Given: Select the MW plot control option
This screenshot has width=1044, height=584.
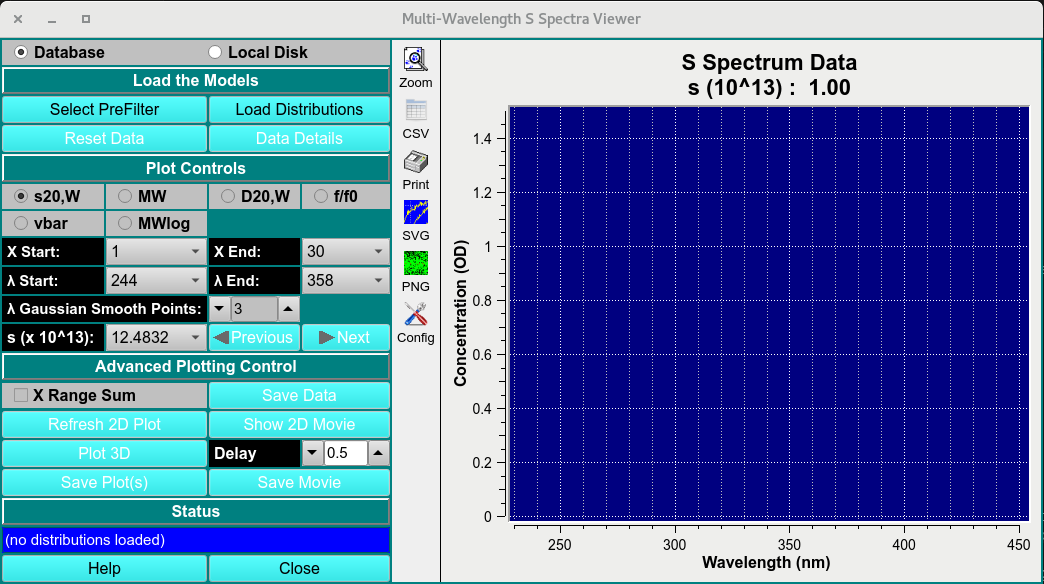Looking at the screenshot, I should click(127, 197).
